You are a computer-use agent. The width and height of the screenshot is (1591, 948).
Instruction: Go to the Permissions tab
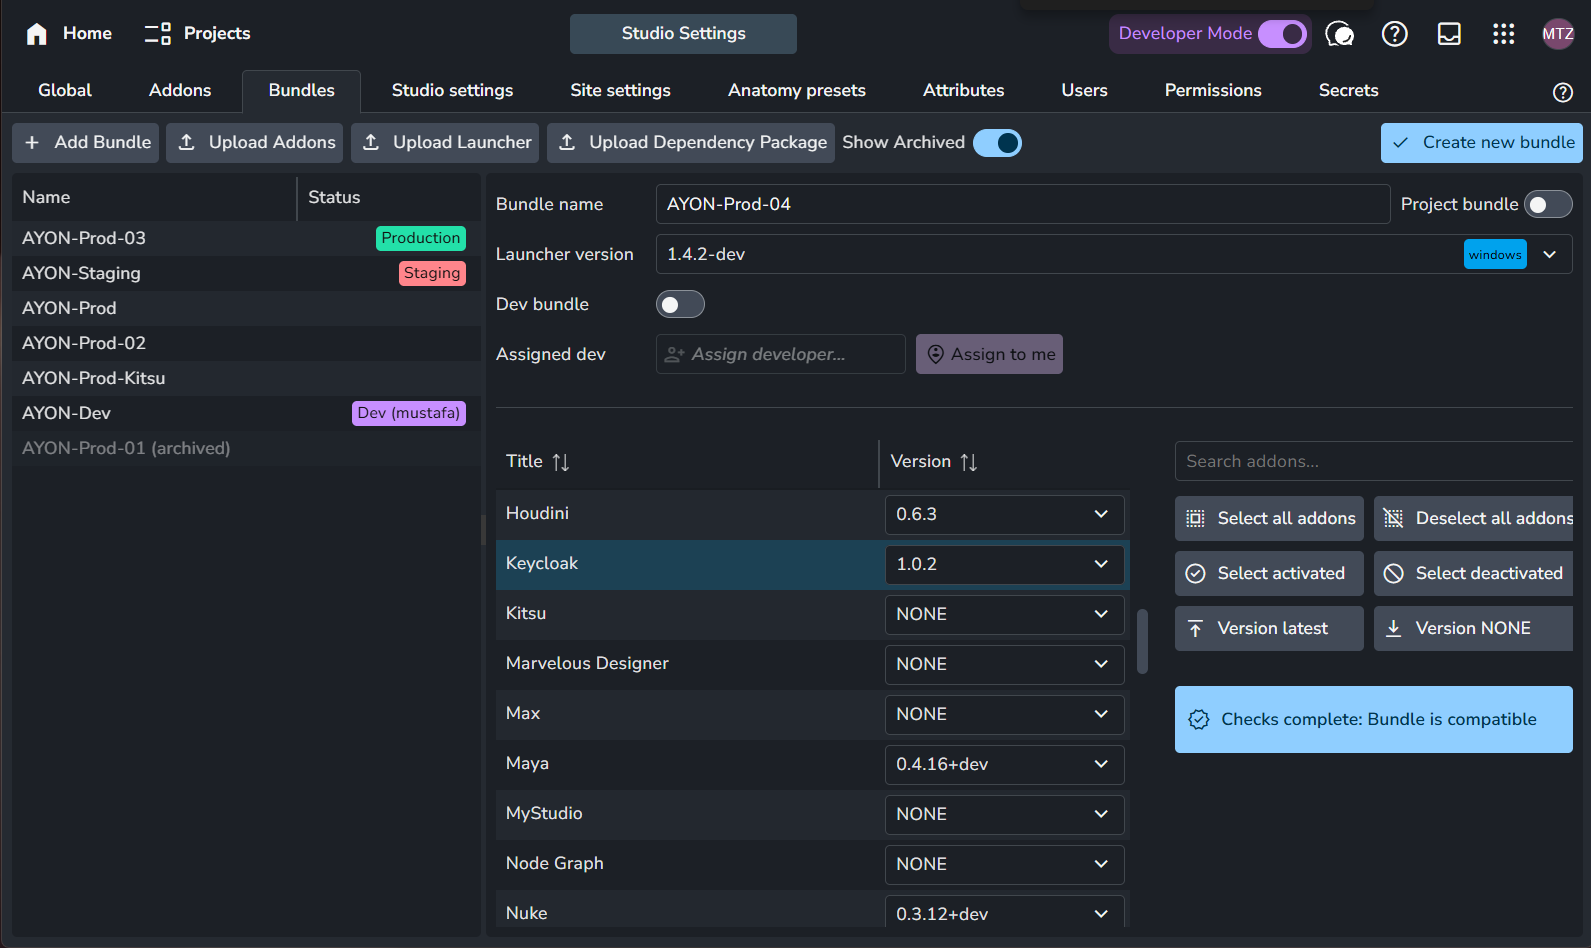click(x=1212, y=90)
